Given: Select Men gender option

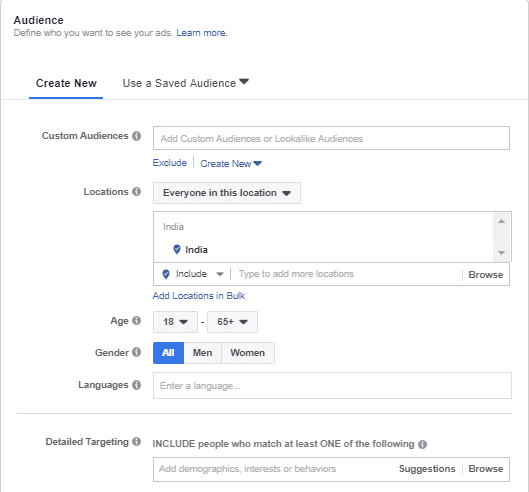Looking at the screenshot, I should (x=202, y=353).
